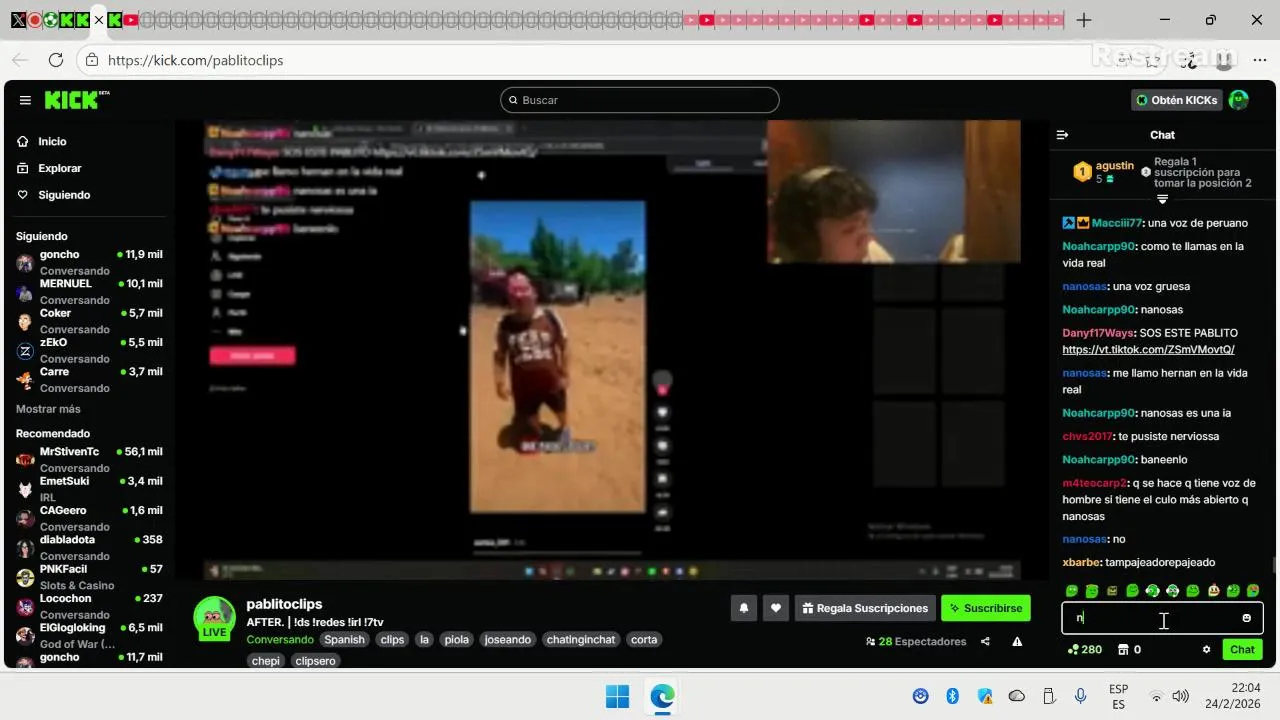Select the chatinginchat tag
1280x720 pixels.
click(581, 640)
